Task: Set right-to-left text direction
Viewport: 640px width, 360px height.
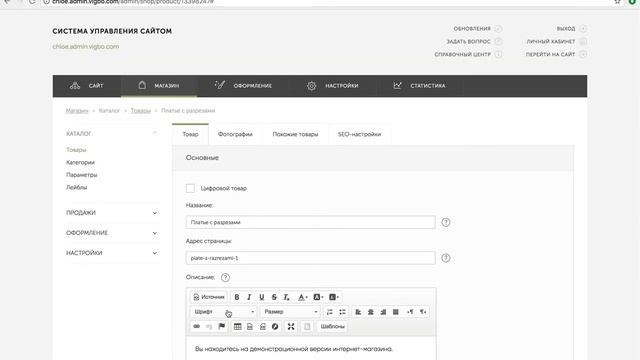Action: 423,312
